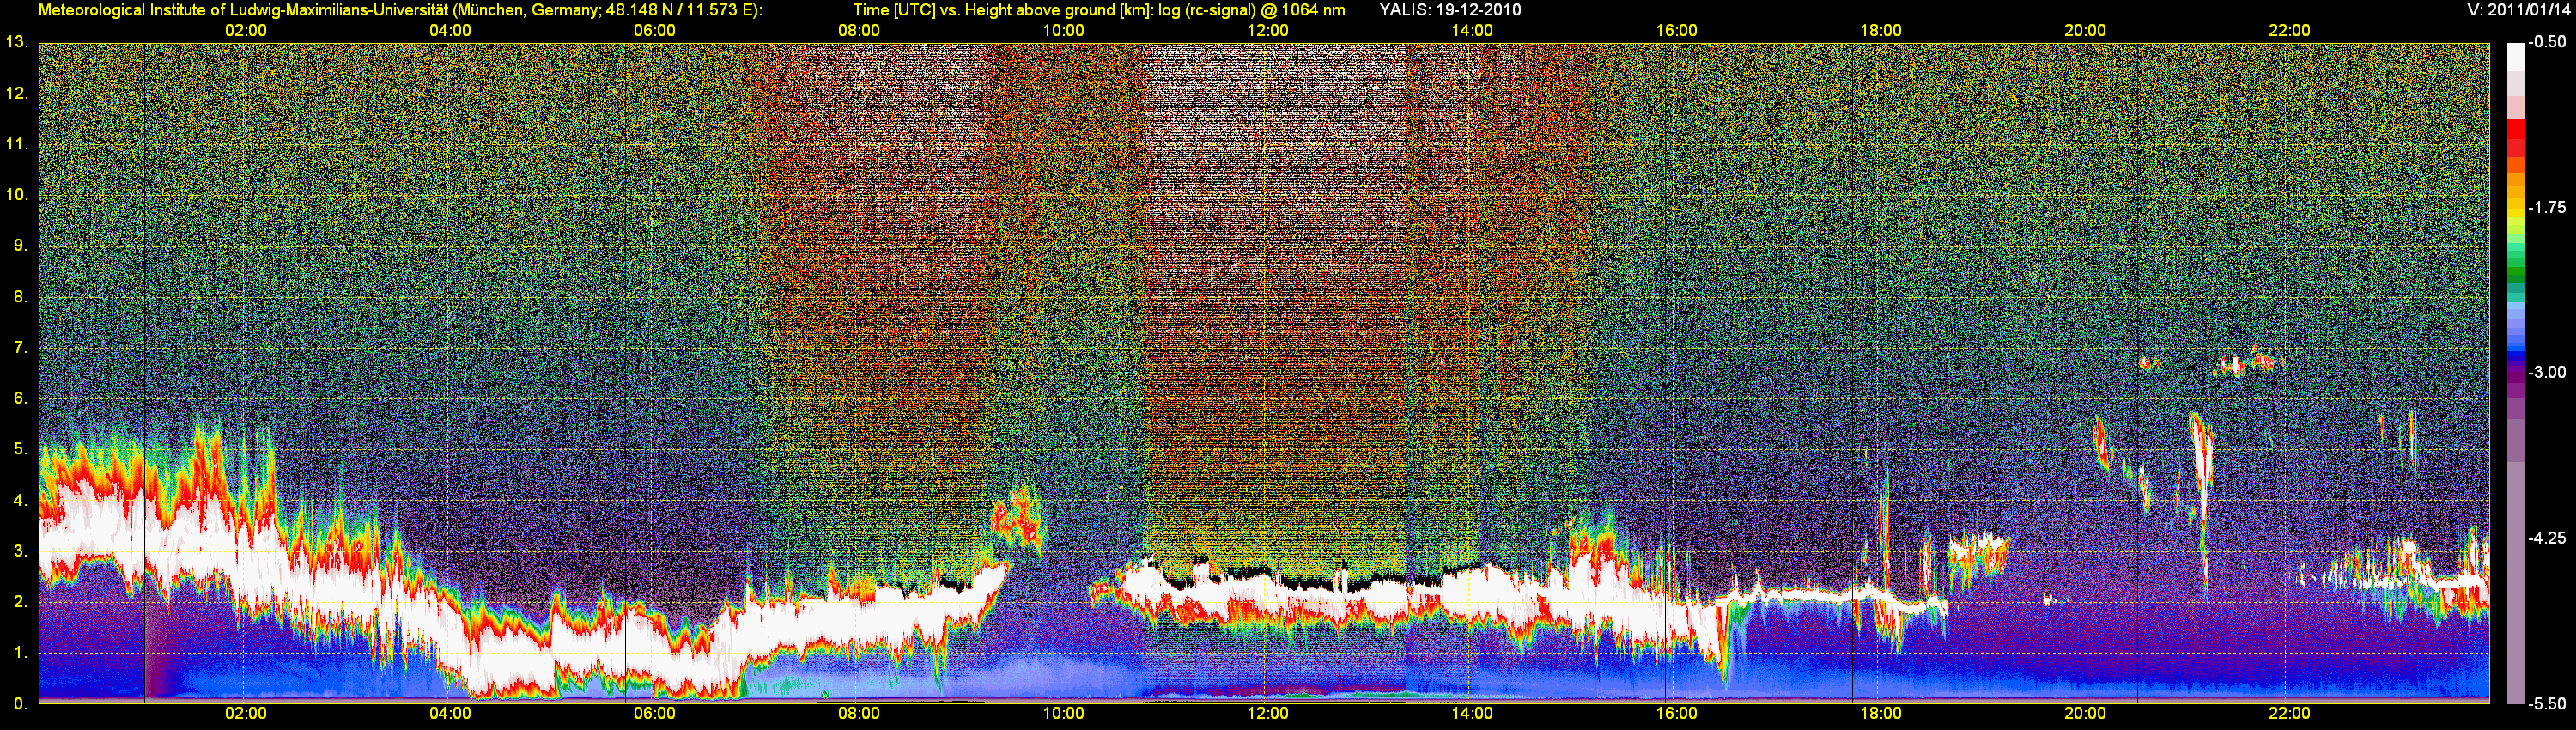
Task: Select the 22:00 tick on top time axis
Action: point(2289,31)
